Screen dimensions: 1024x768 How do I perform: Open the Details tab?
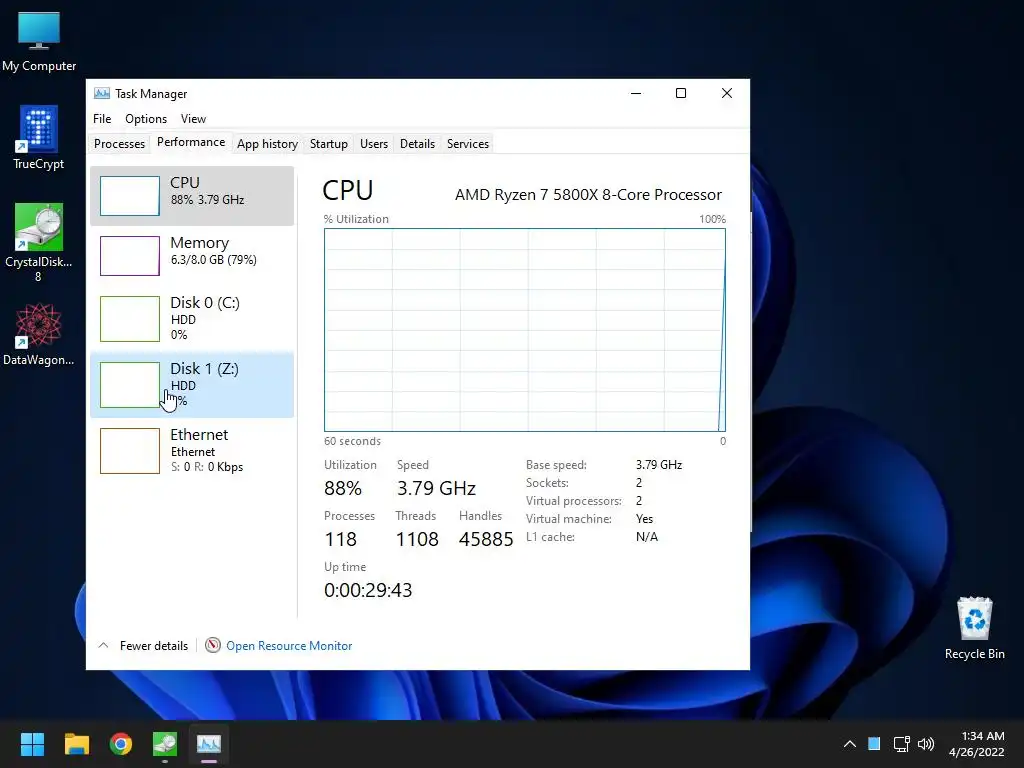(417, 144)
